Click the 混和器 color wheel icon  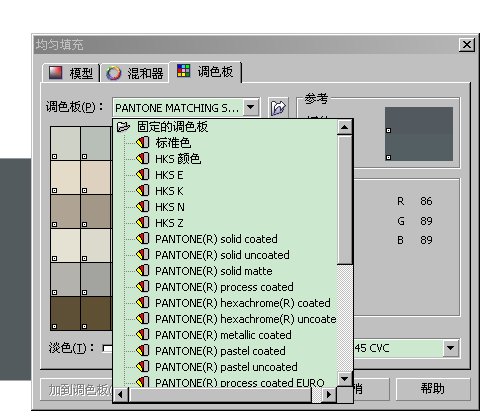[x=113, y=73]
